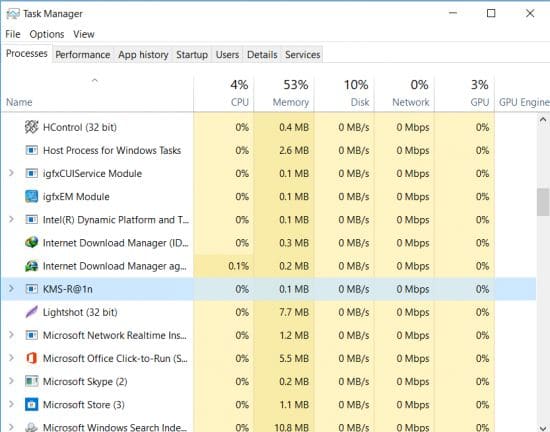Click the Microsoft Skype process icon

coord(31,382)
